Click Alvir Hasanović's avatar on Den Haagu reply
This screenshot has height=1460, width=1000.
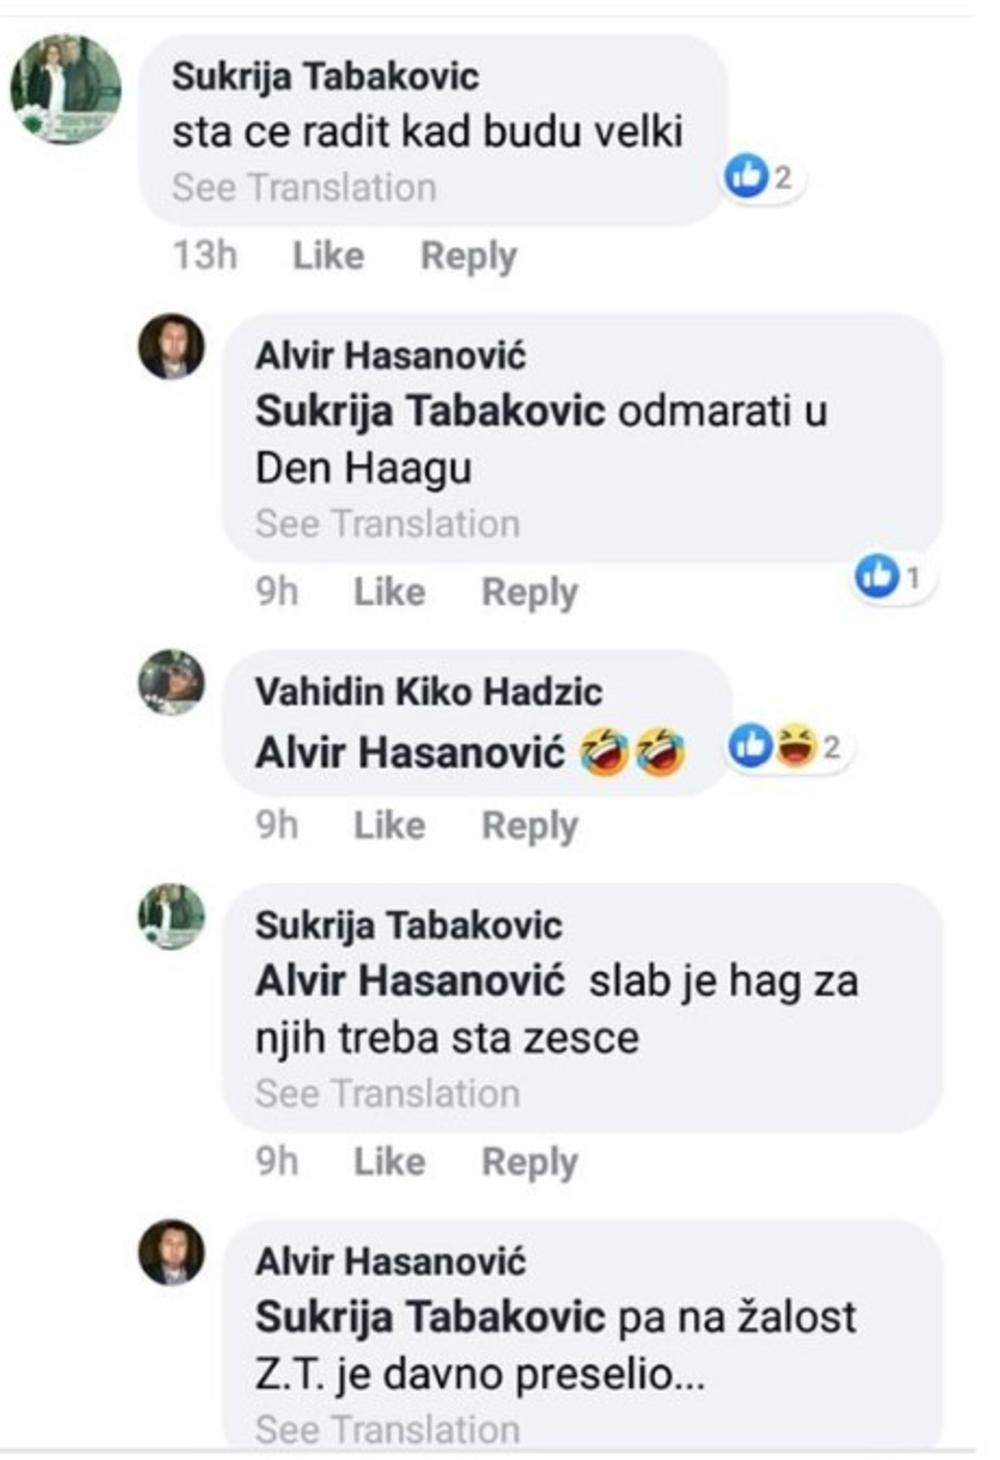pyautogui.click(x=171, y=347)
